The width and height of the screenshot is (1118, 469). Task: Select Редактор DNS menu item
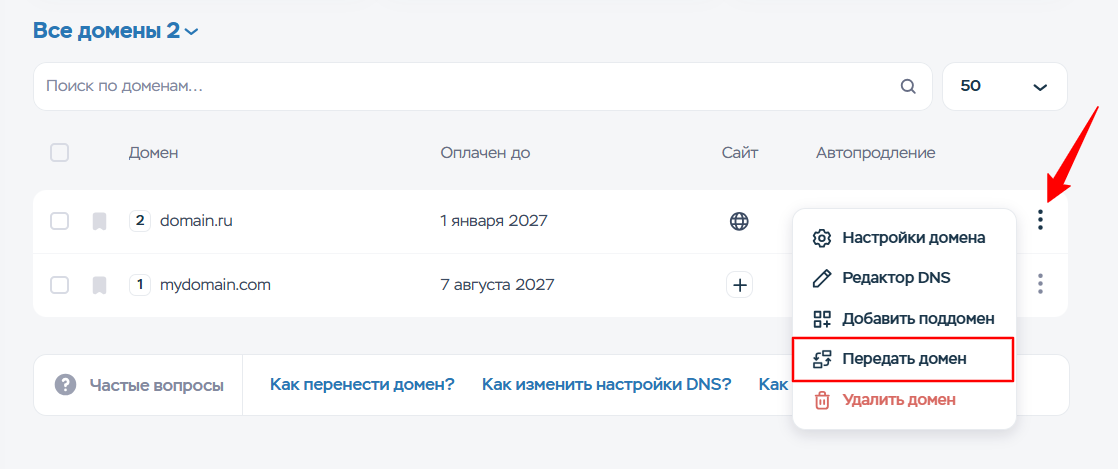(895, 278)
